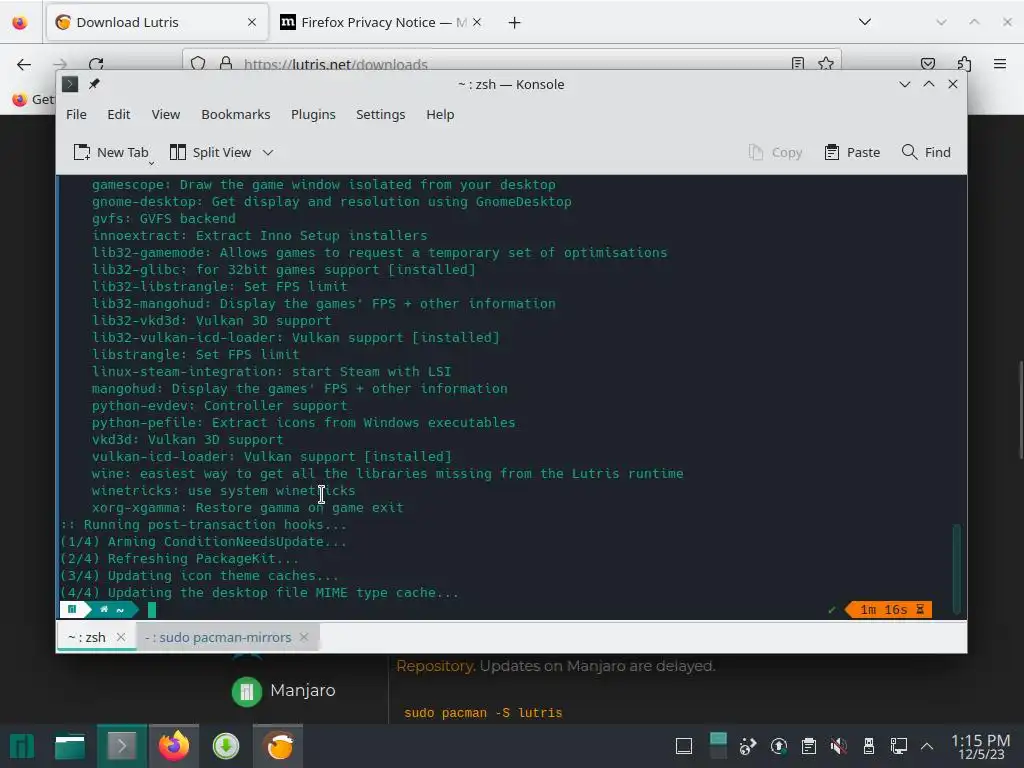Open Pocket save icon in Firefox
This screenshot has width=1024, height=768.
(927, 64)
